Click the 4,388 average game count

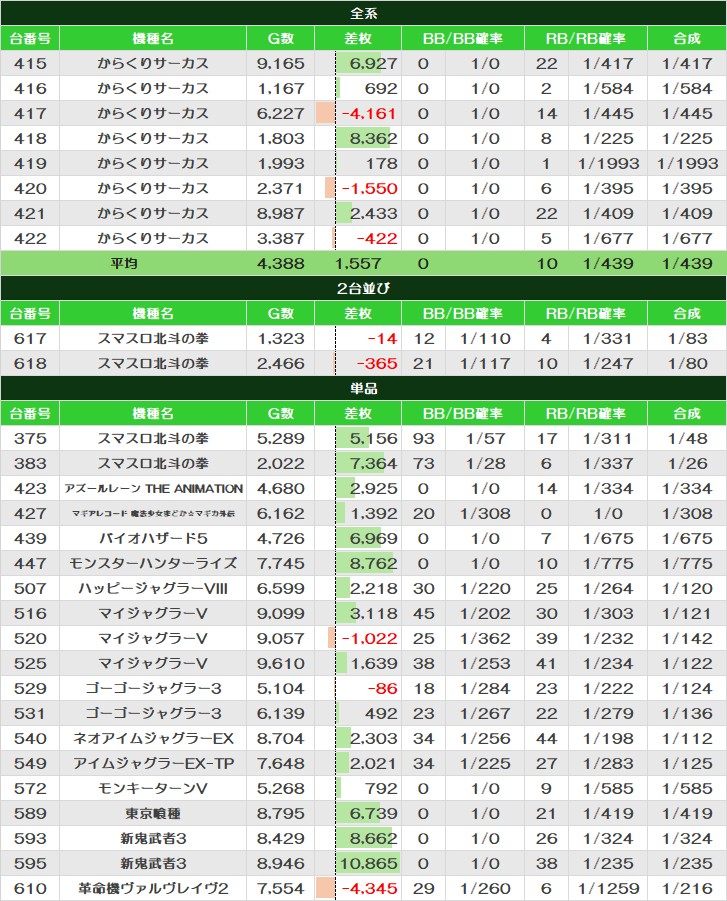pyautogui.click(x=280, y=263)
